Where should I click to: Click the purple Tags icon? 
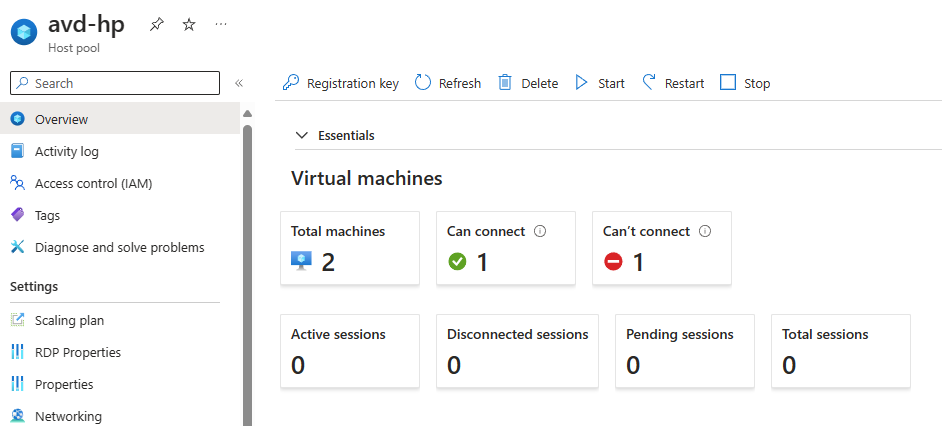[x=18, y=215]
